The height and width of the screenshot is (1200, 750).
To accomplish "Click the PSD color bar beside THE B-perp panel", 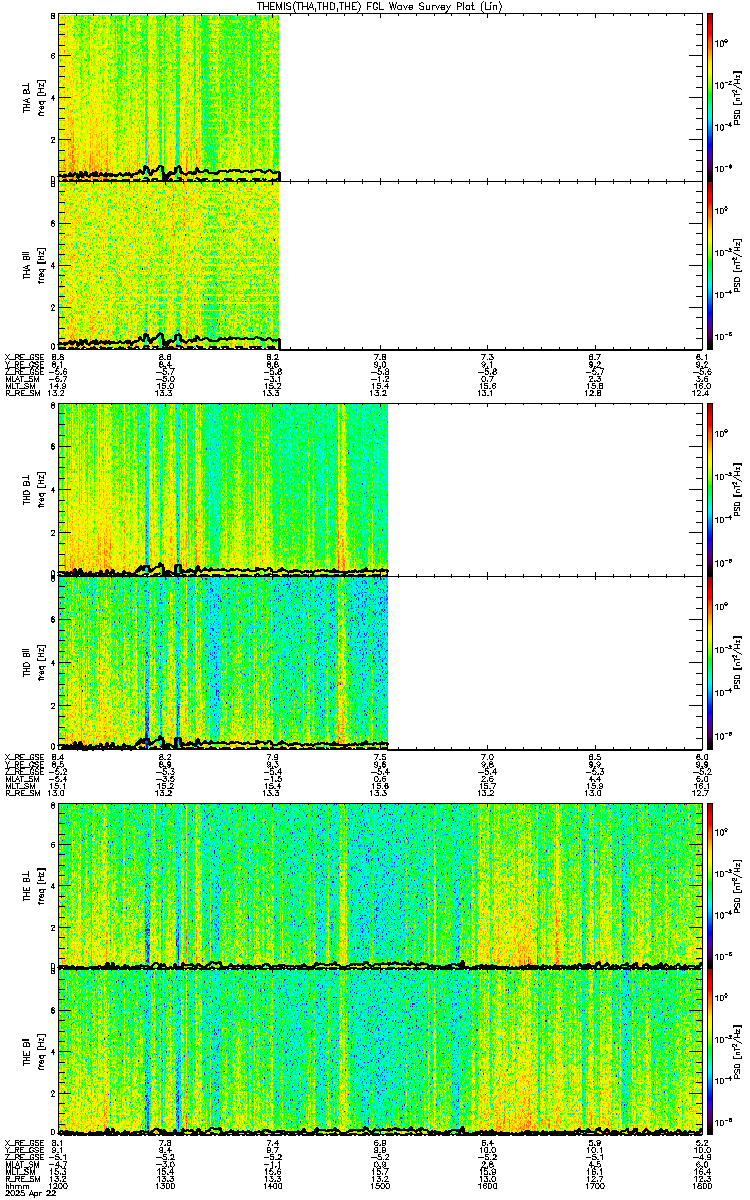I will pos(710,885).
